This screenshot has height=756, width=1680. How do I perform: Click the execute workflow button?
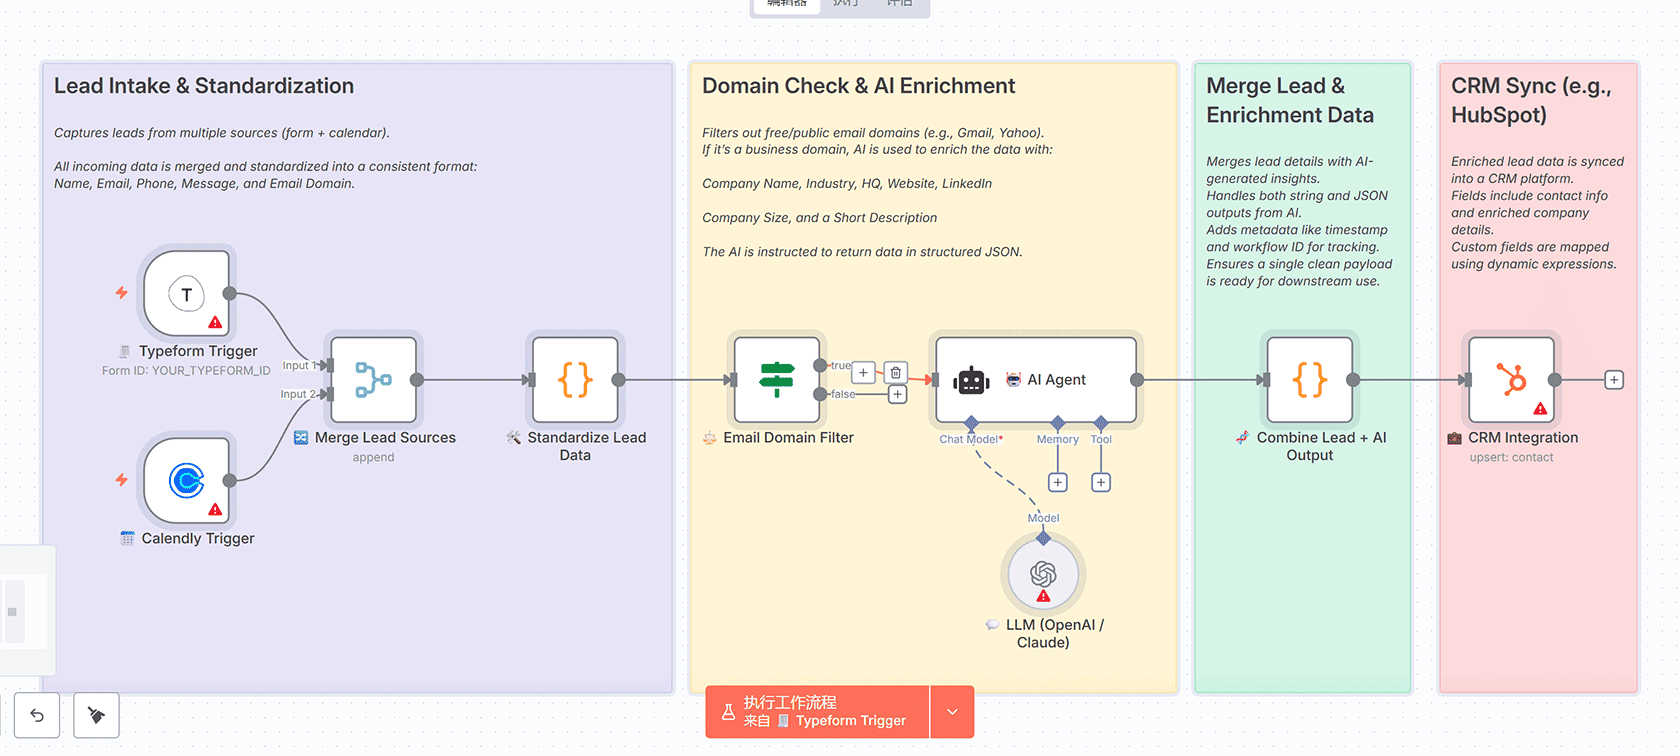coord(817,712)
